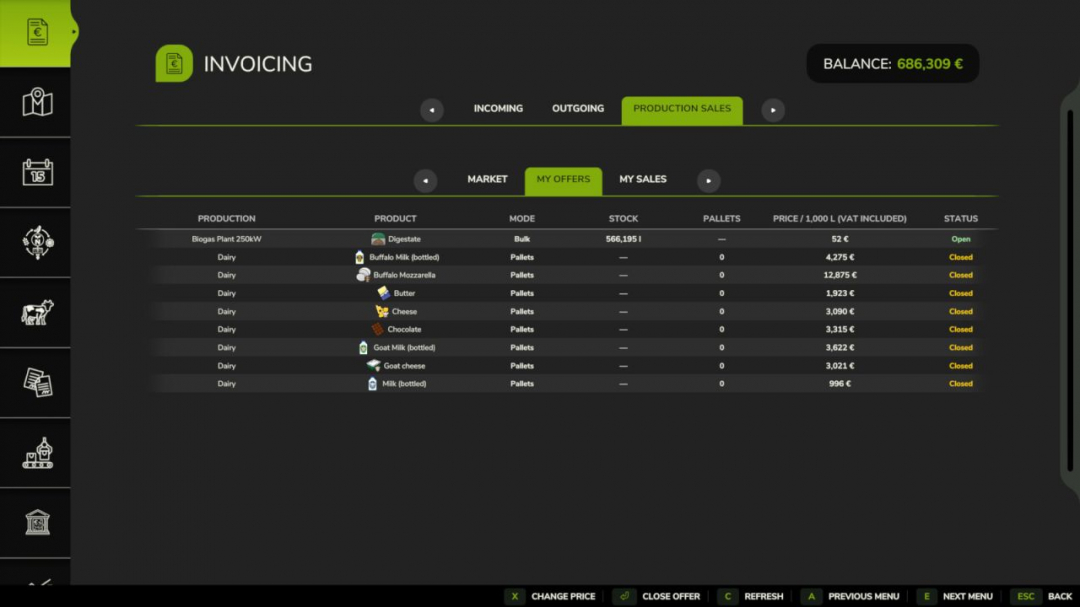Screen dimensions: 1080x607
Task: Open the animals cow sidebar icon
Action: (37, 313)
